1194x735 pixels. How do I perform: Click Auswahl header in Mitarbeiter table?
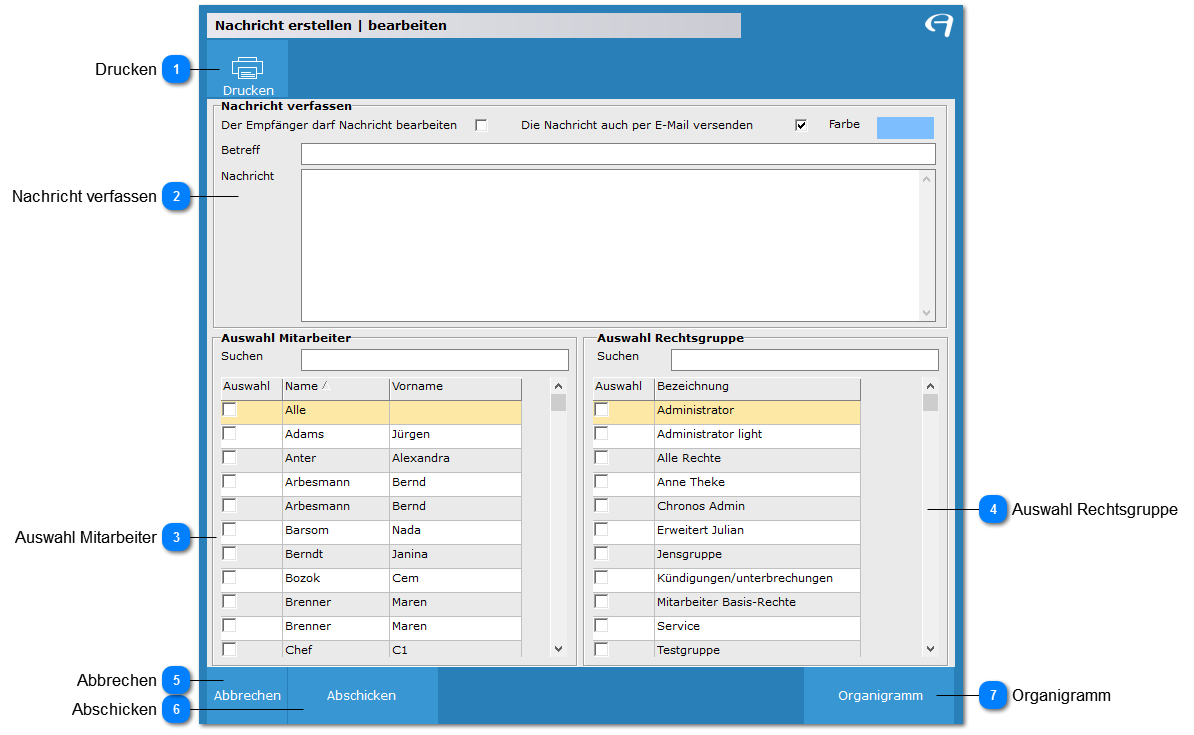[251, 388]
